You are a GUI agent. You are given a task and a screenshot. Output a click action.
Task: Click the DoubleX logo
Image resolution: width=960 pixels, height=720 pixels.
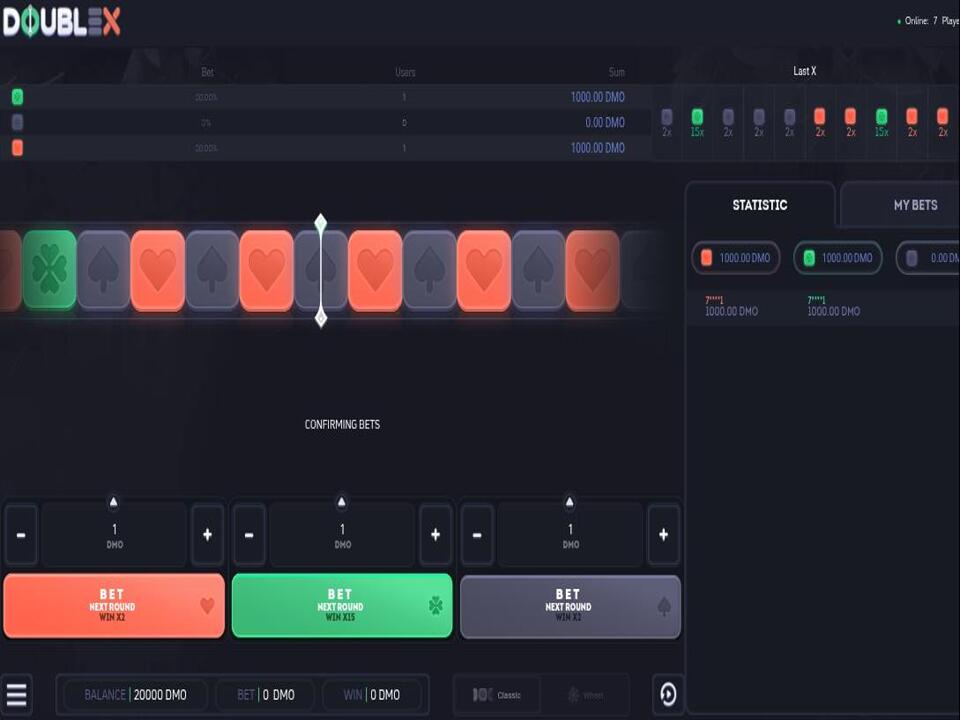[x=62, y=21]
